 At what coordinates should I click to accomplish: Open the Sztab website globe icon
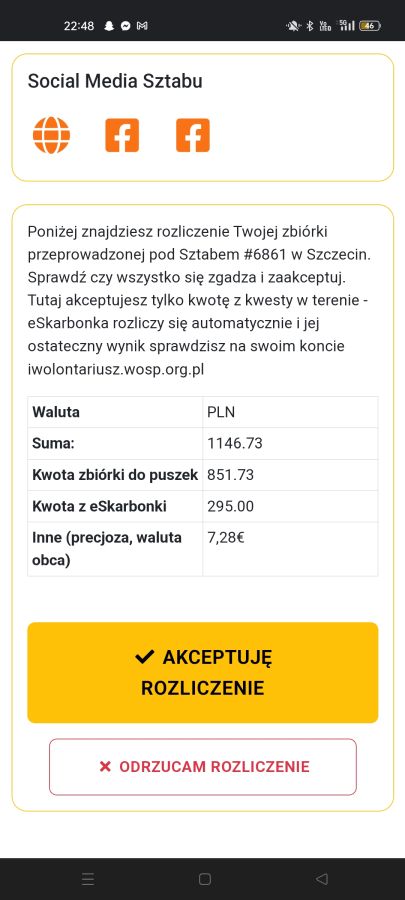pyautogui.click(x=51, y=135)
